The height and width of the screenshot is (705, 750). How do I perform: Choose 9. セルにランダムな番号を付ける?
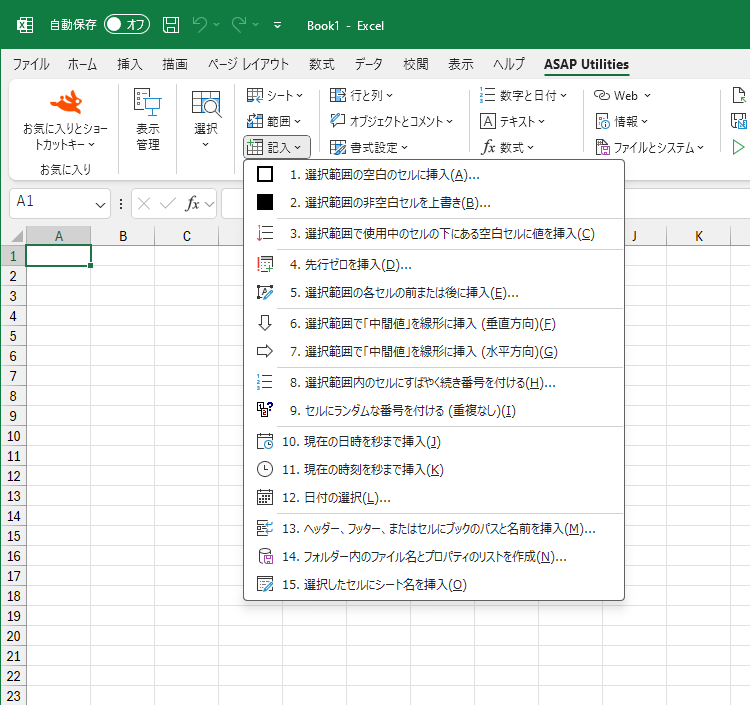click(x=434, y=411)
